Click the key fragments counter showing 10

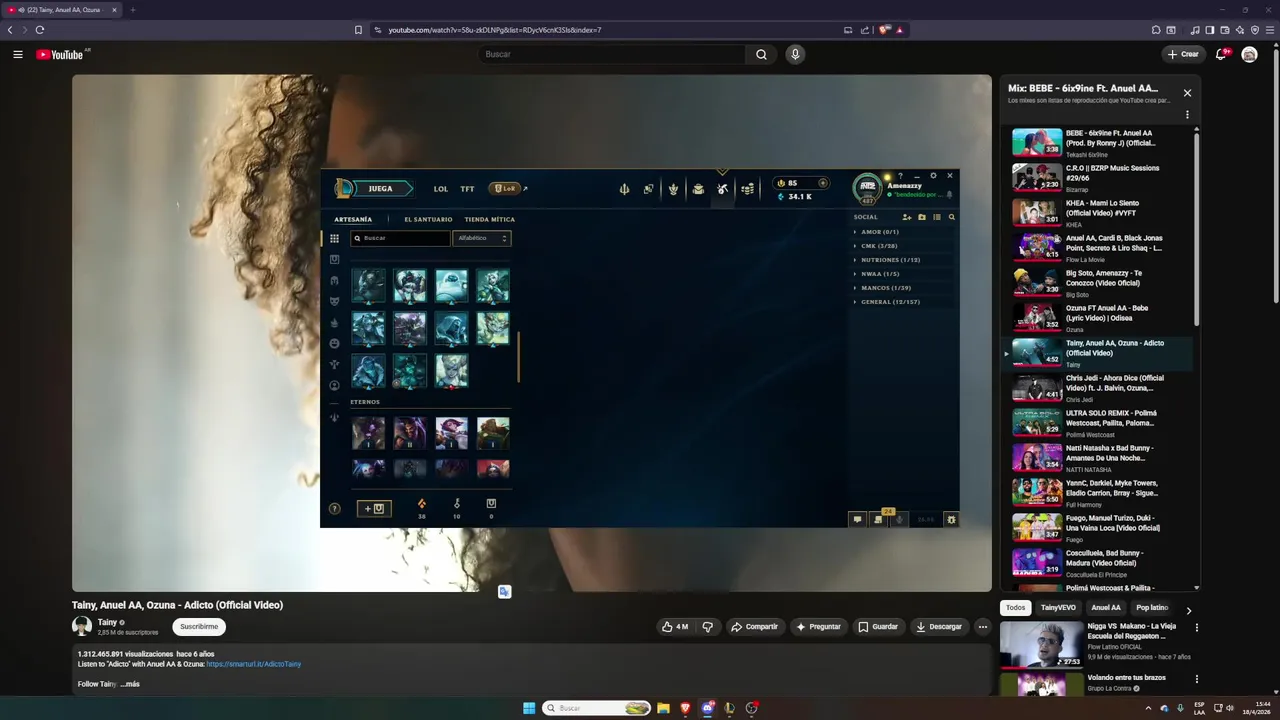tap(457, 508)
